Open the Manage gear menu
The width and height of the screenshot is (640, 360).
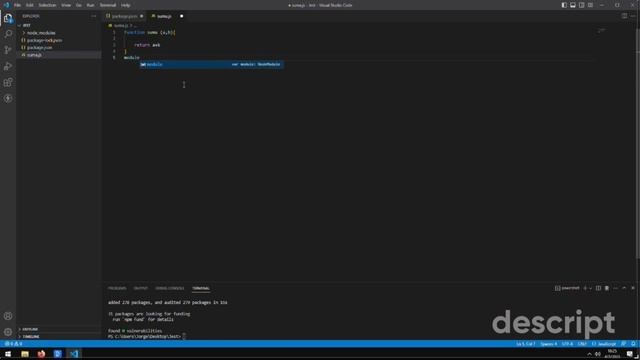click(x=8, y=332)
